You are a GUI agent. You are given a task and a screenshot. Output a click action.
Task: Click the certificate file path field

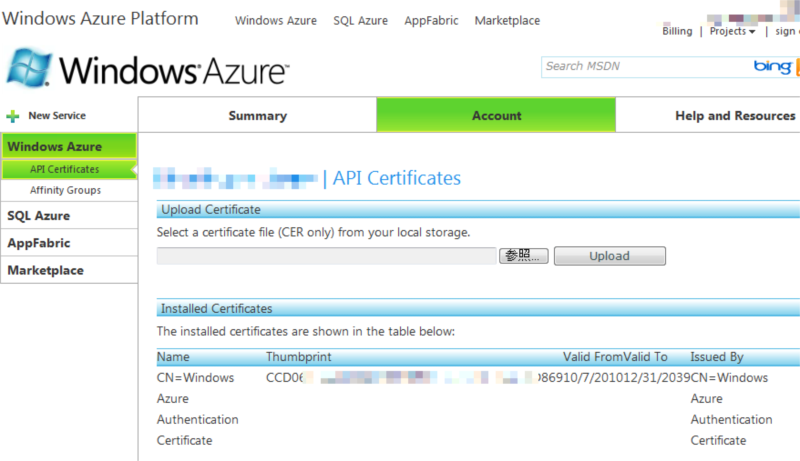326,256
